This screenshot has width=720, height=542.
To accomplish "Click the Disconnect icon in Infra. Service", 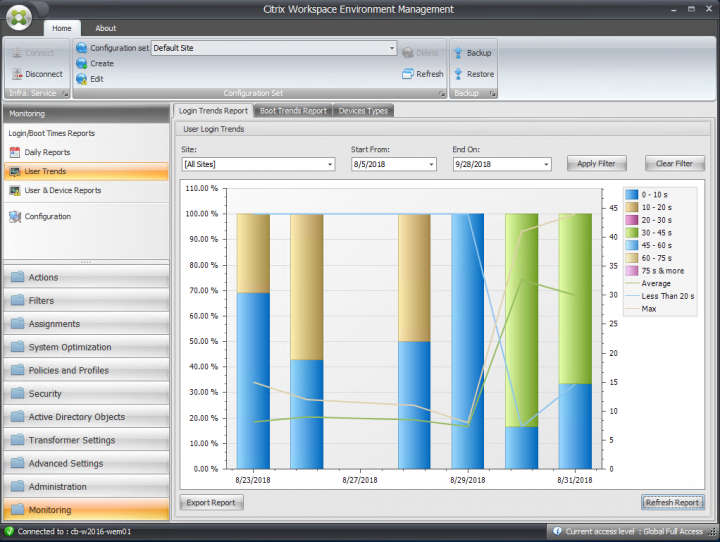I will click(x=17, y=74).
